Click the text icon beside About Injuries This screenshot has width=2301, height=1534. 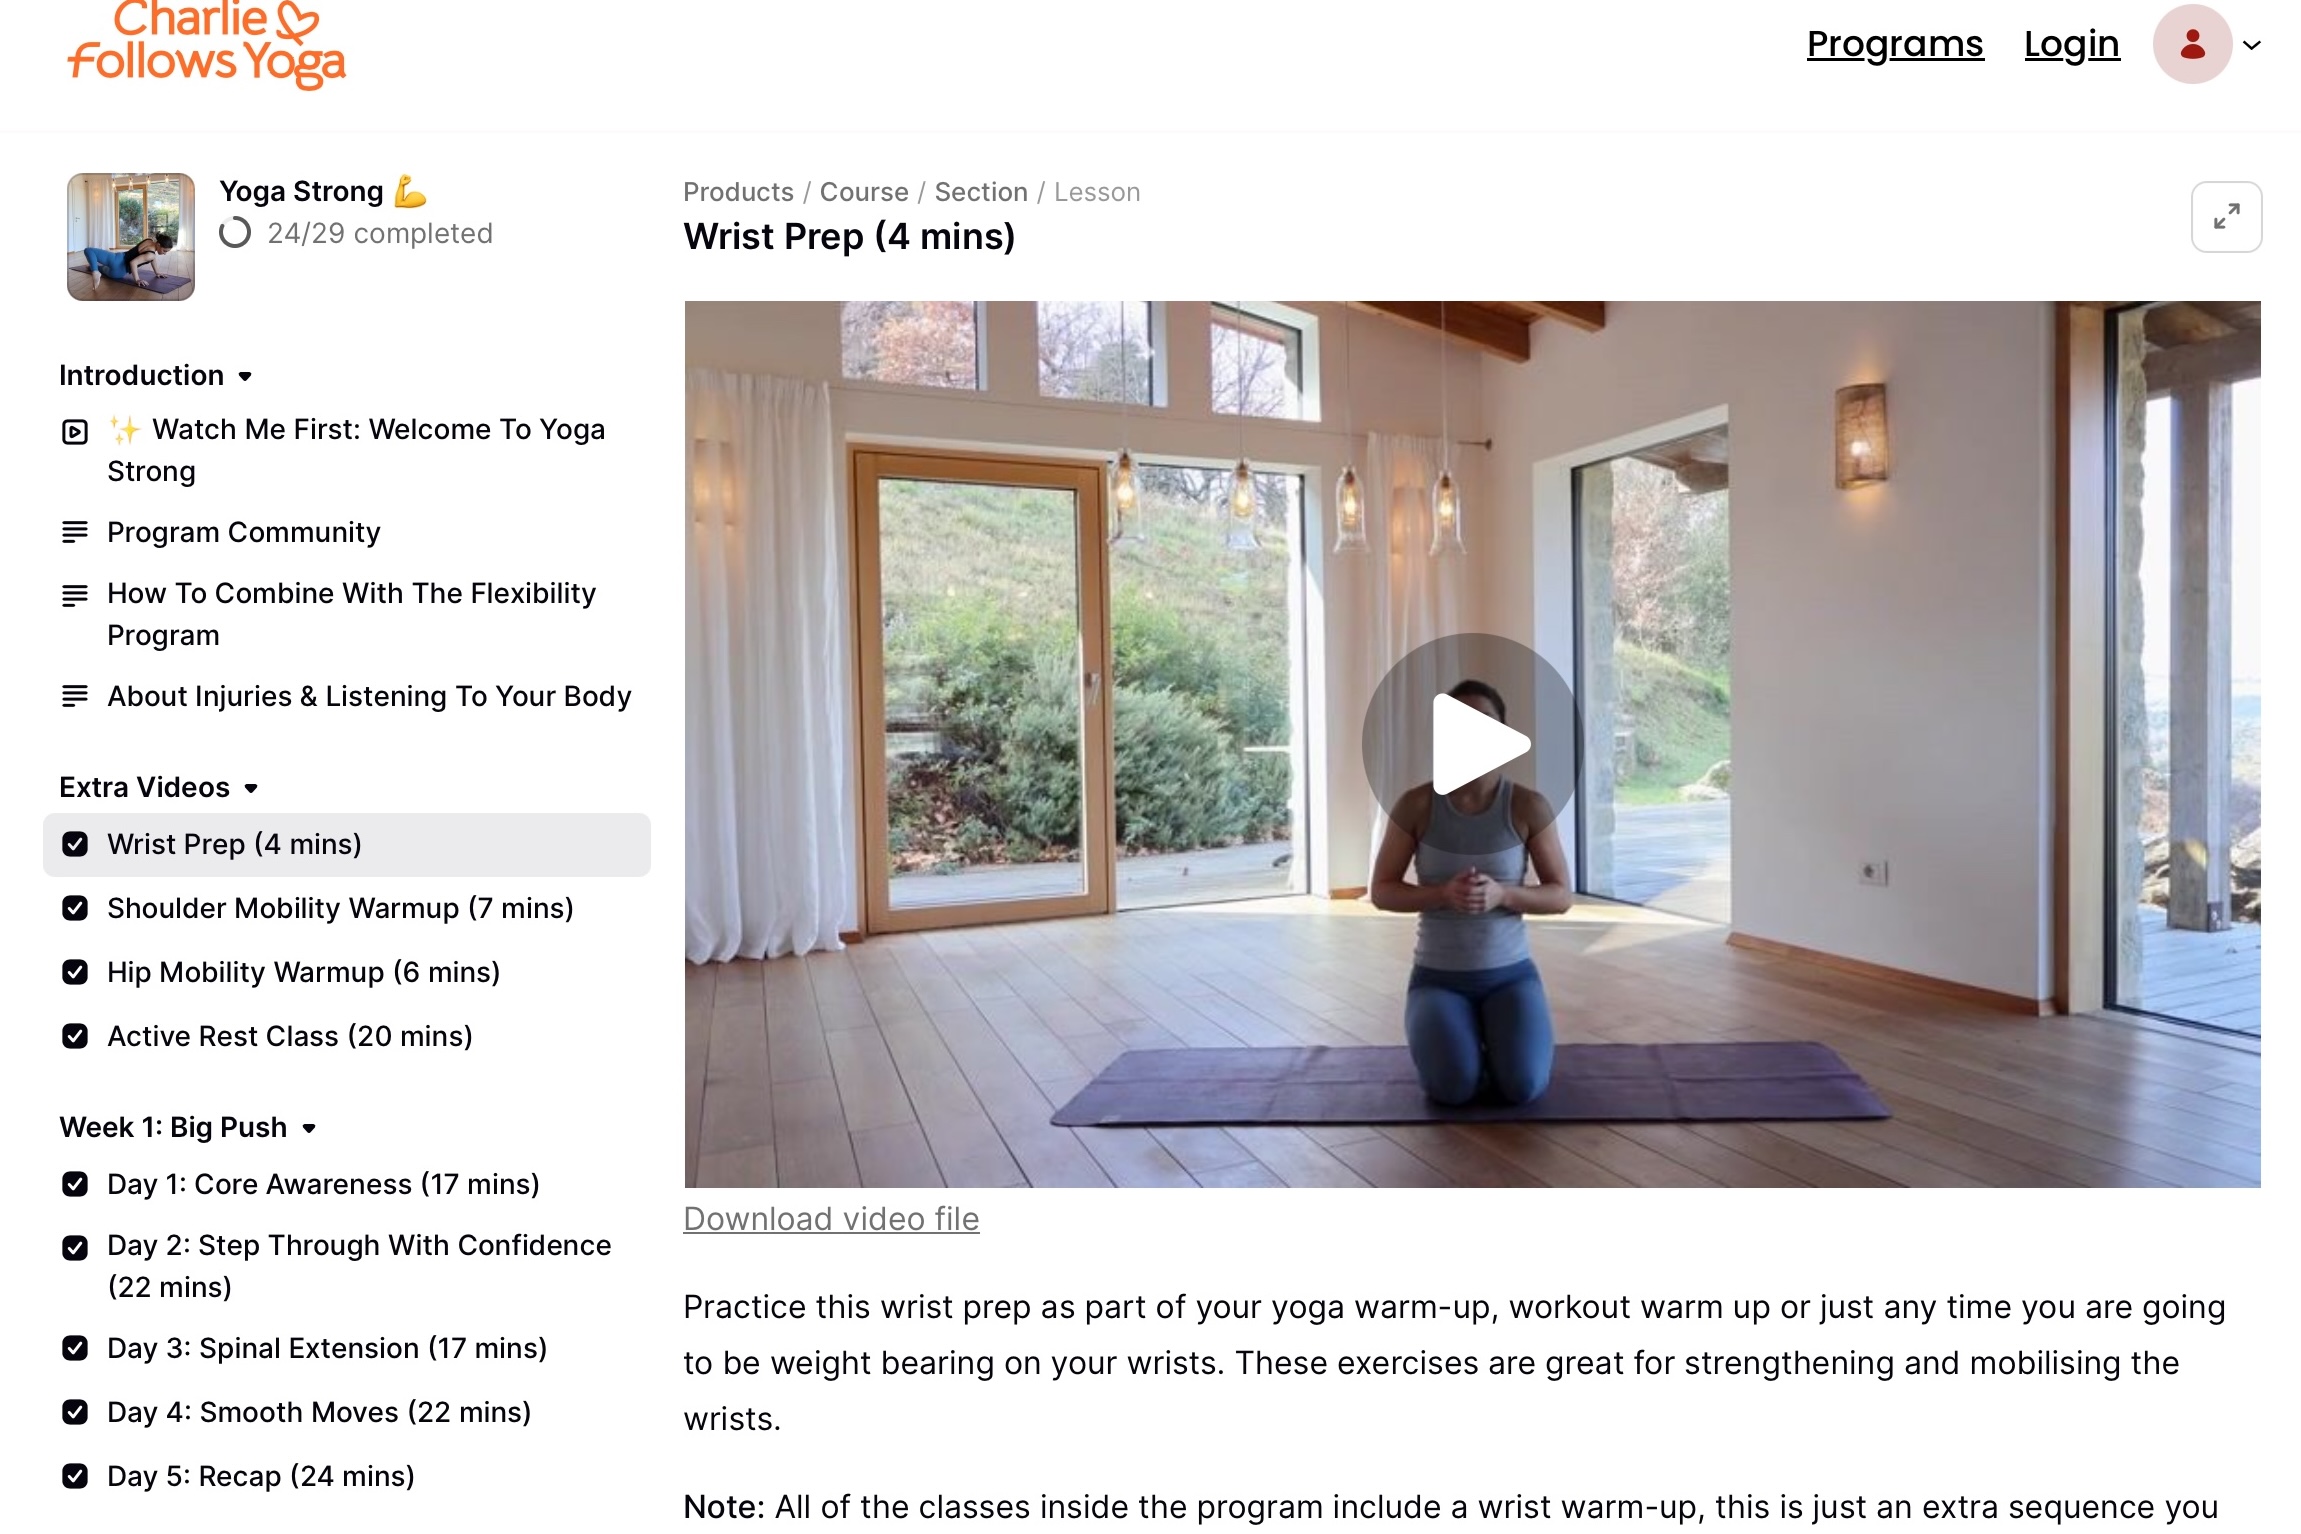point(75,696)
